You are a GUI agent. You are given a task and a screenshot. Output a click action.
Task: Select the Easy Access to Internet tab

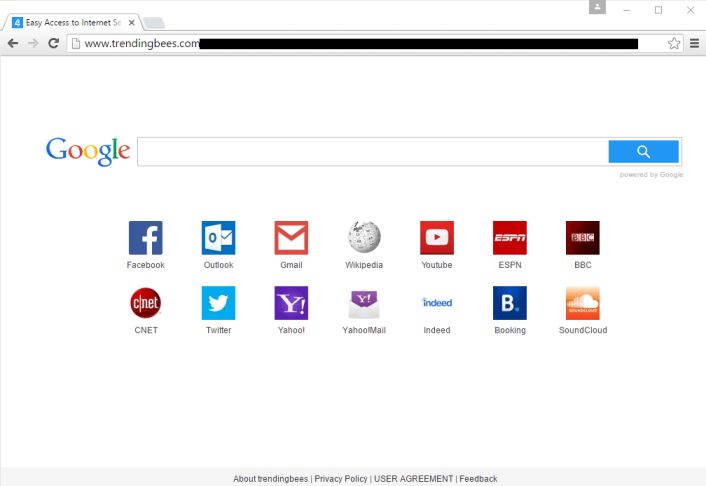(x=73, y=23)
